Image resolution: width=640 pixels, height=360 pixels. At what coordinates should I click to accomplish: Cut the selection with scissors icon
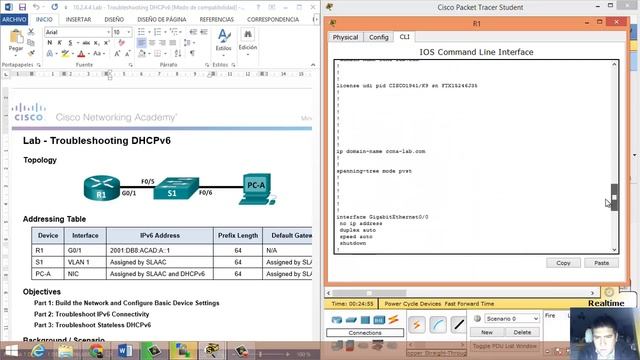tap(31, 32)
